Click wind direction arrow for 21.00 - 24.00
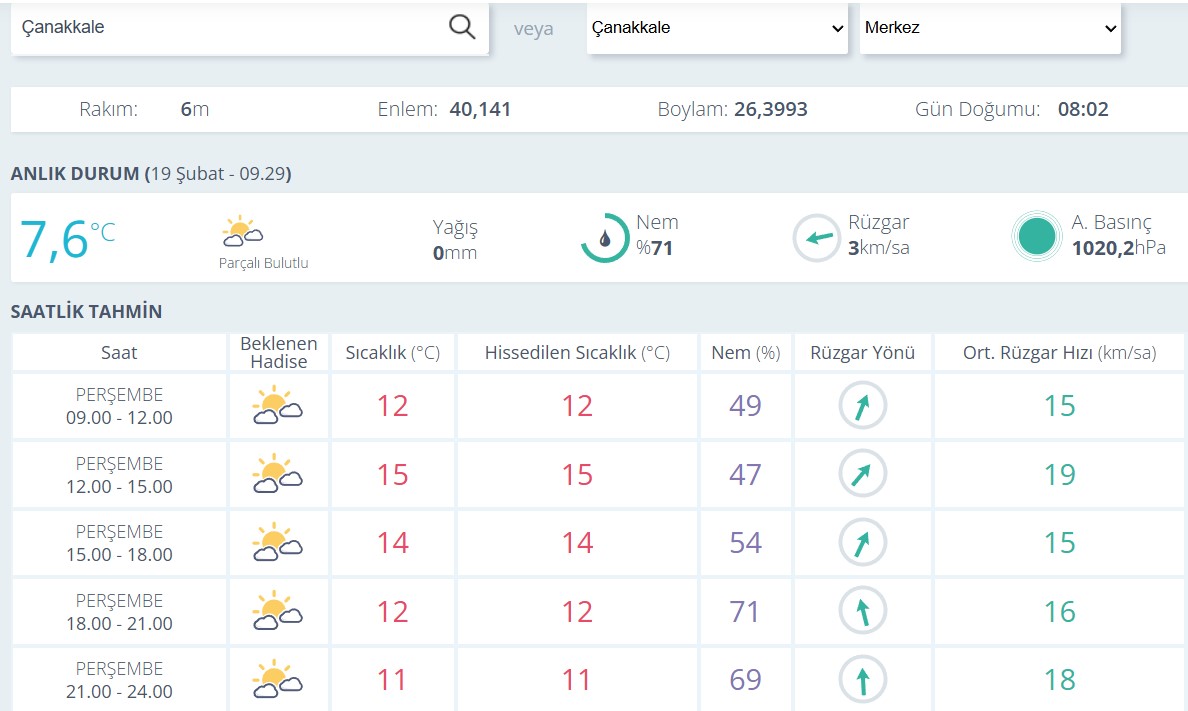Screen dimensions: 1188x711 pos(862,680)
